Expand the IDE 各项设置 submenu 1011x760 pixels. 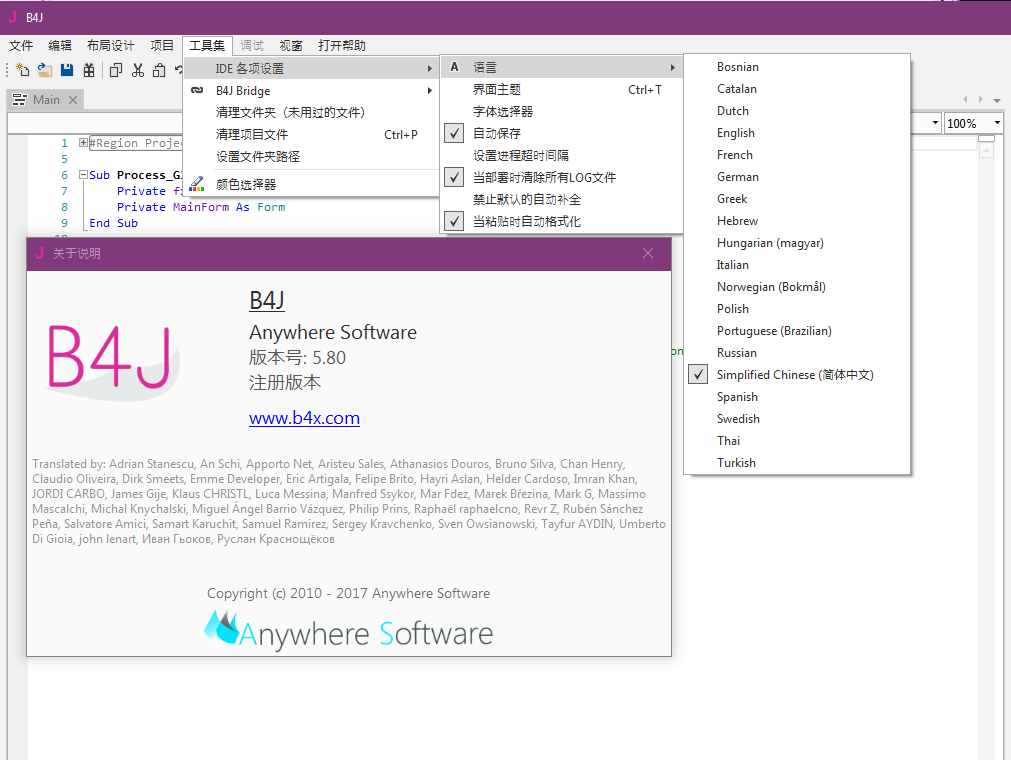(311, 68)
